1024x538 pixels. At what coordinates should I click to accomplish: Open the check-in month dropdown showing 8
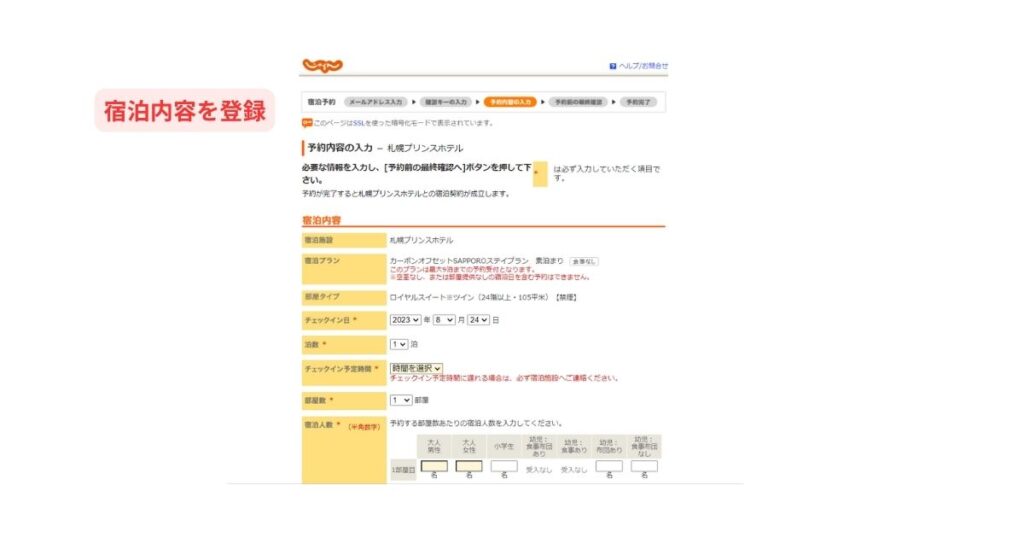[444, 320]
